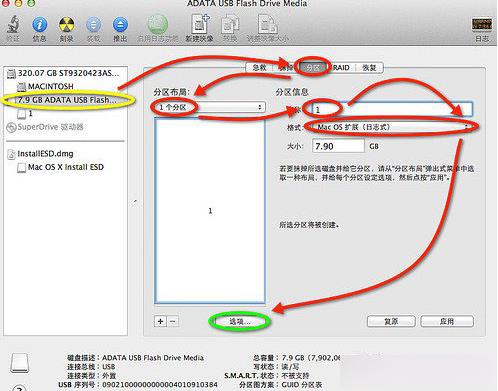This screenshot has height=391, width=498.
Task: Click the New Image toolbar icon
Action: [x=200, y=24]
